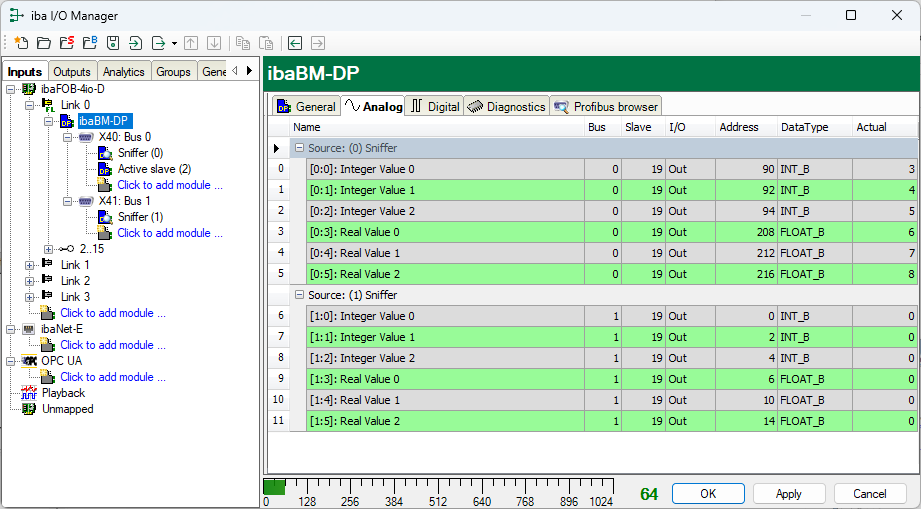This screenshot has width=923, height=511.
Task: Select Sniffer (0) under X40: Bus 0
Action: click(x=140, y=153)
